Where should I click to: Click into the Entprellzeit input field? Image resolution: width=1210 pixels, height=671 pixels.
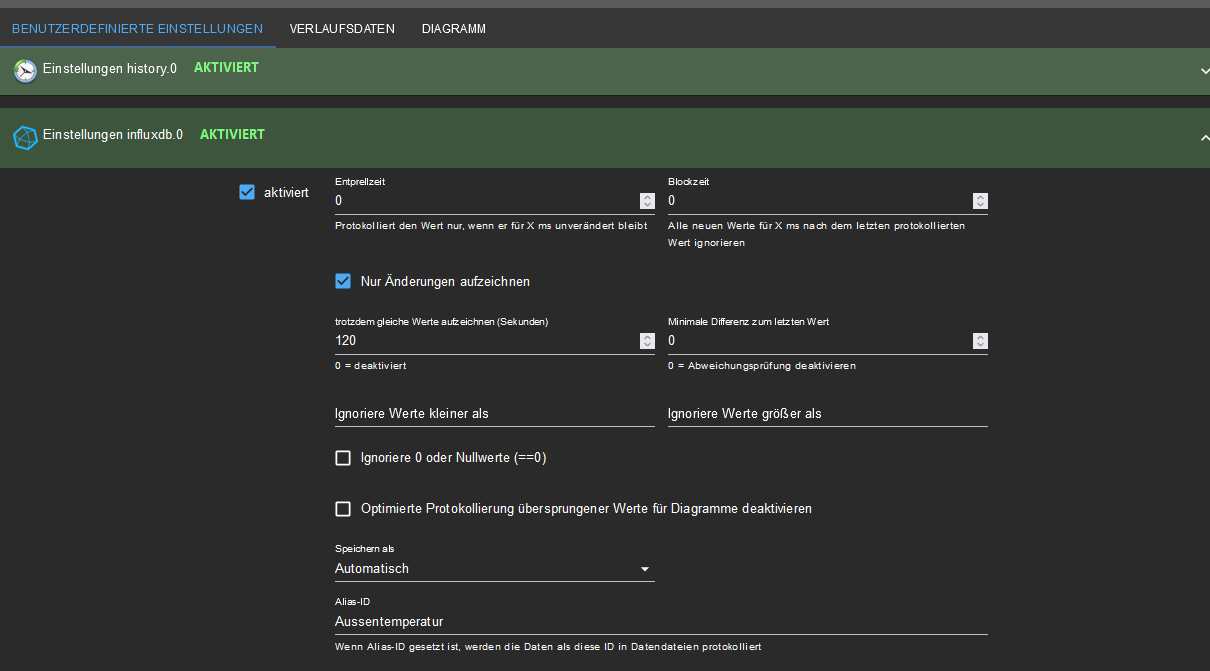click(x=485, y=201)
